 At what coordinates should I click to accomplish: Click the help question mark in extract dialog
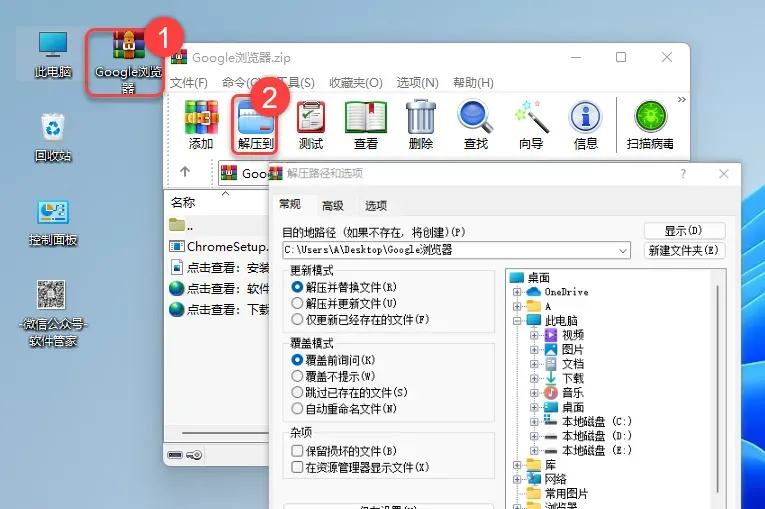point(683,173)
